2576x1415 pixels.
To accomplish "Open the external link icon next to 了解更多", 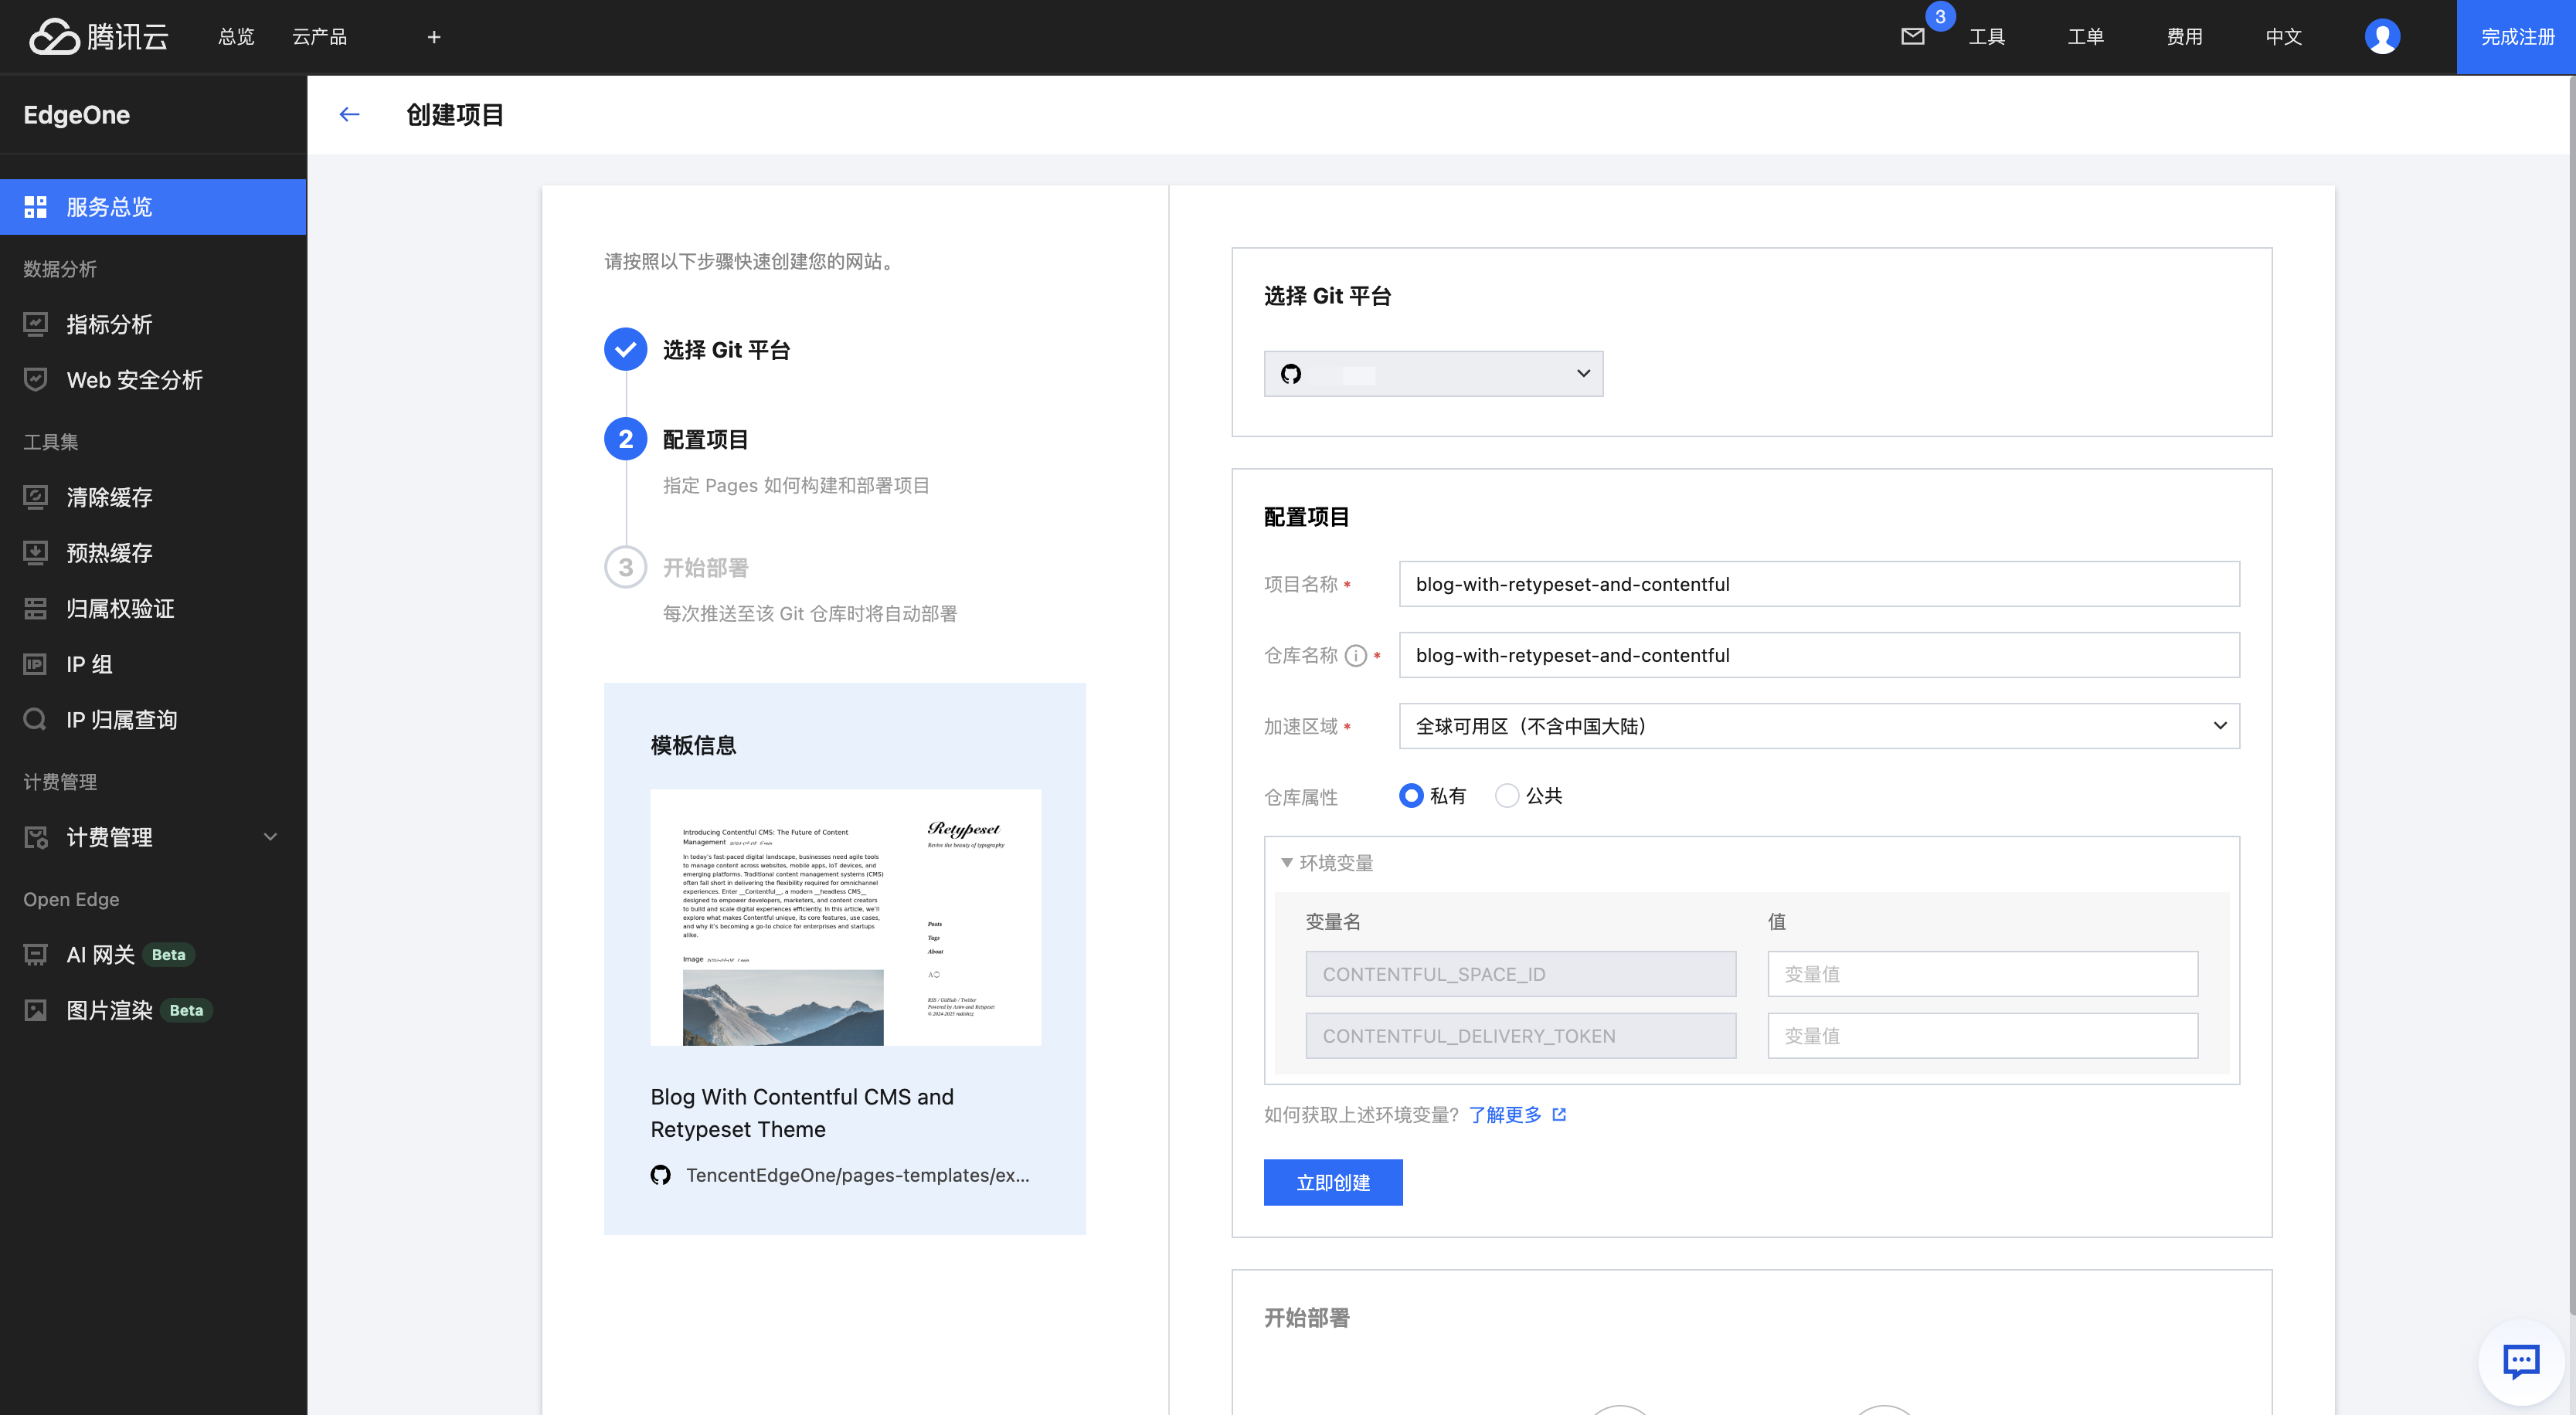I will click(1559, 1115).
